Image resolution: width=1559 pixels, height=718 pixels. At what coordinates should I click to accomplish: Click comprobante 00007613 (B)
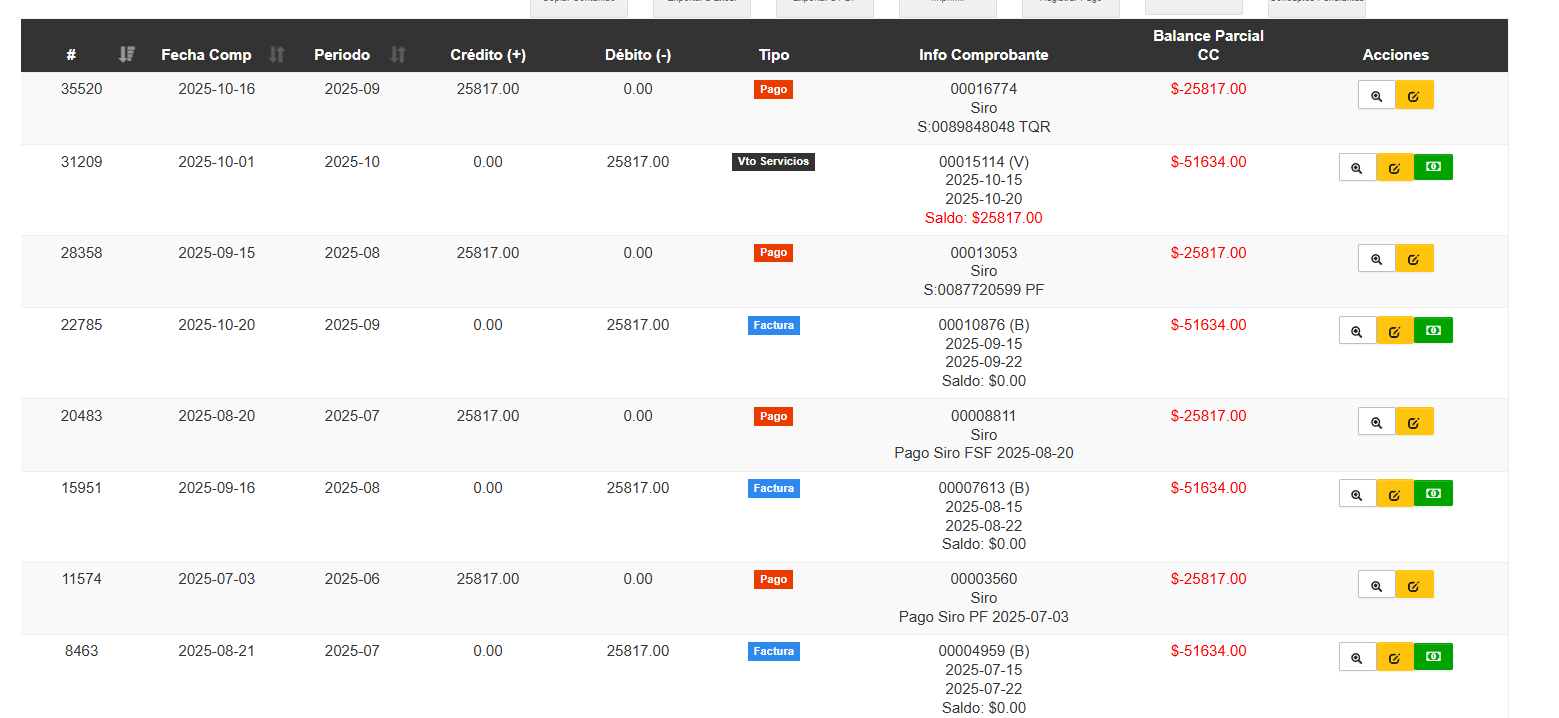(984, 488)
